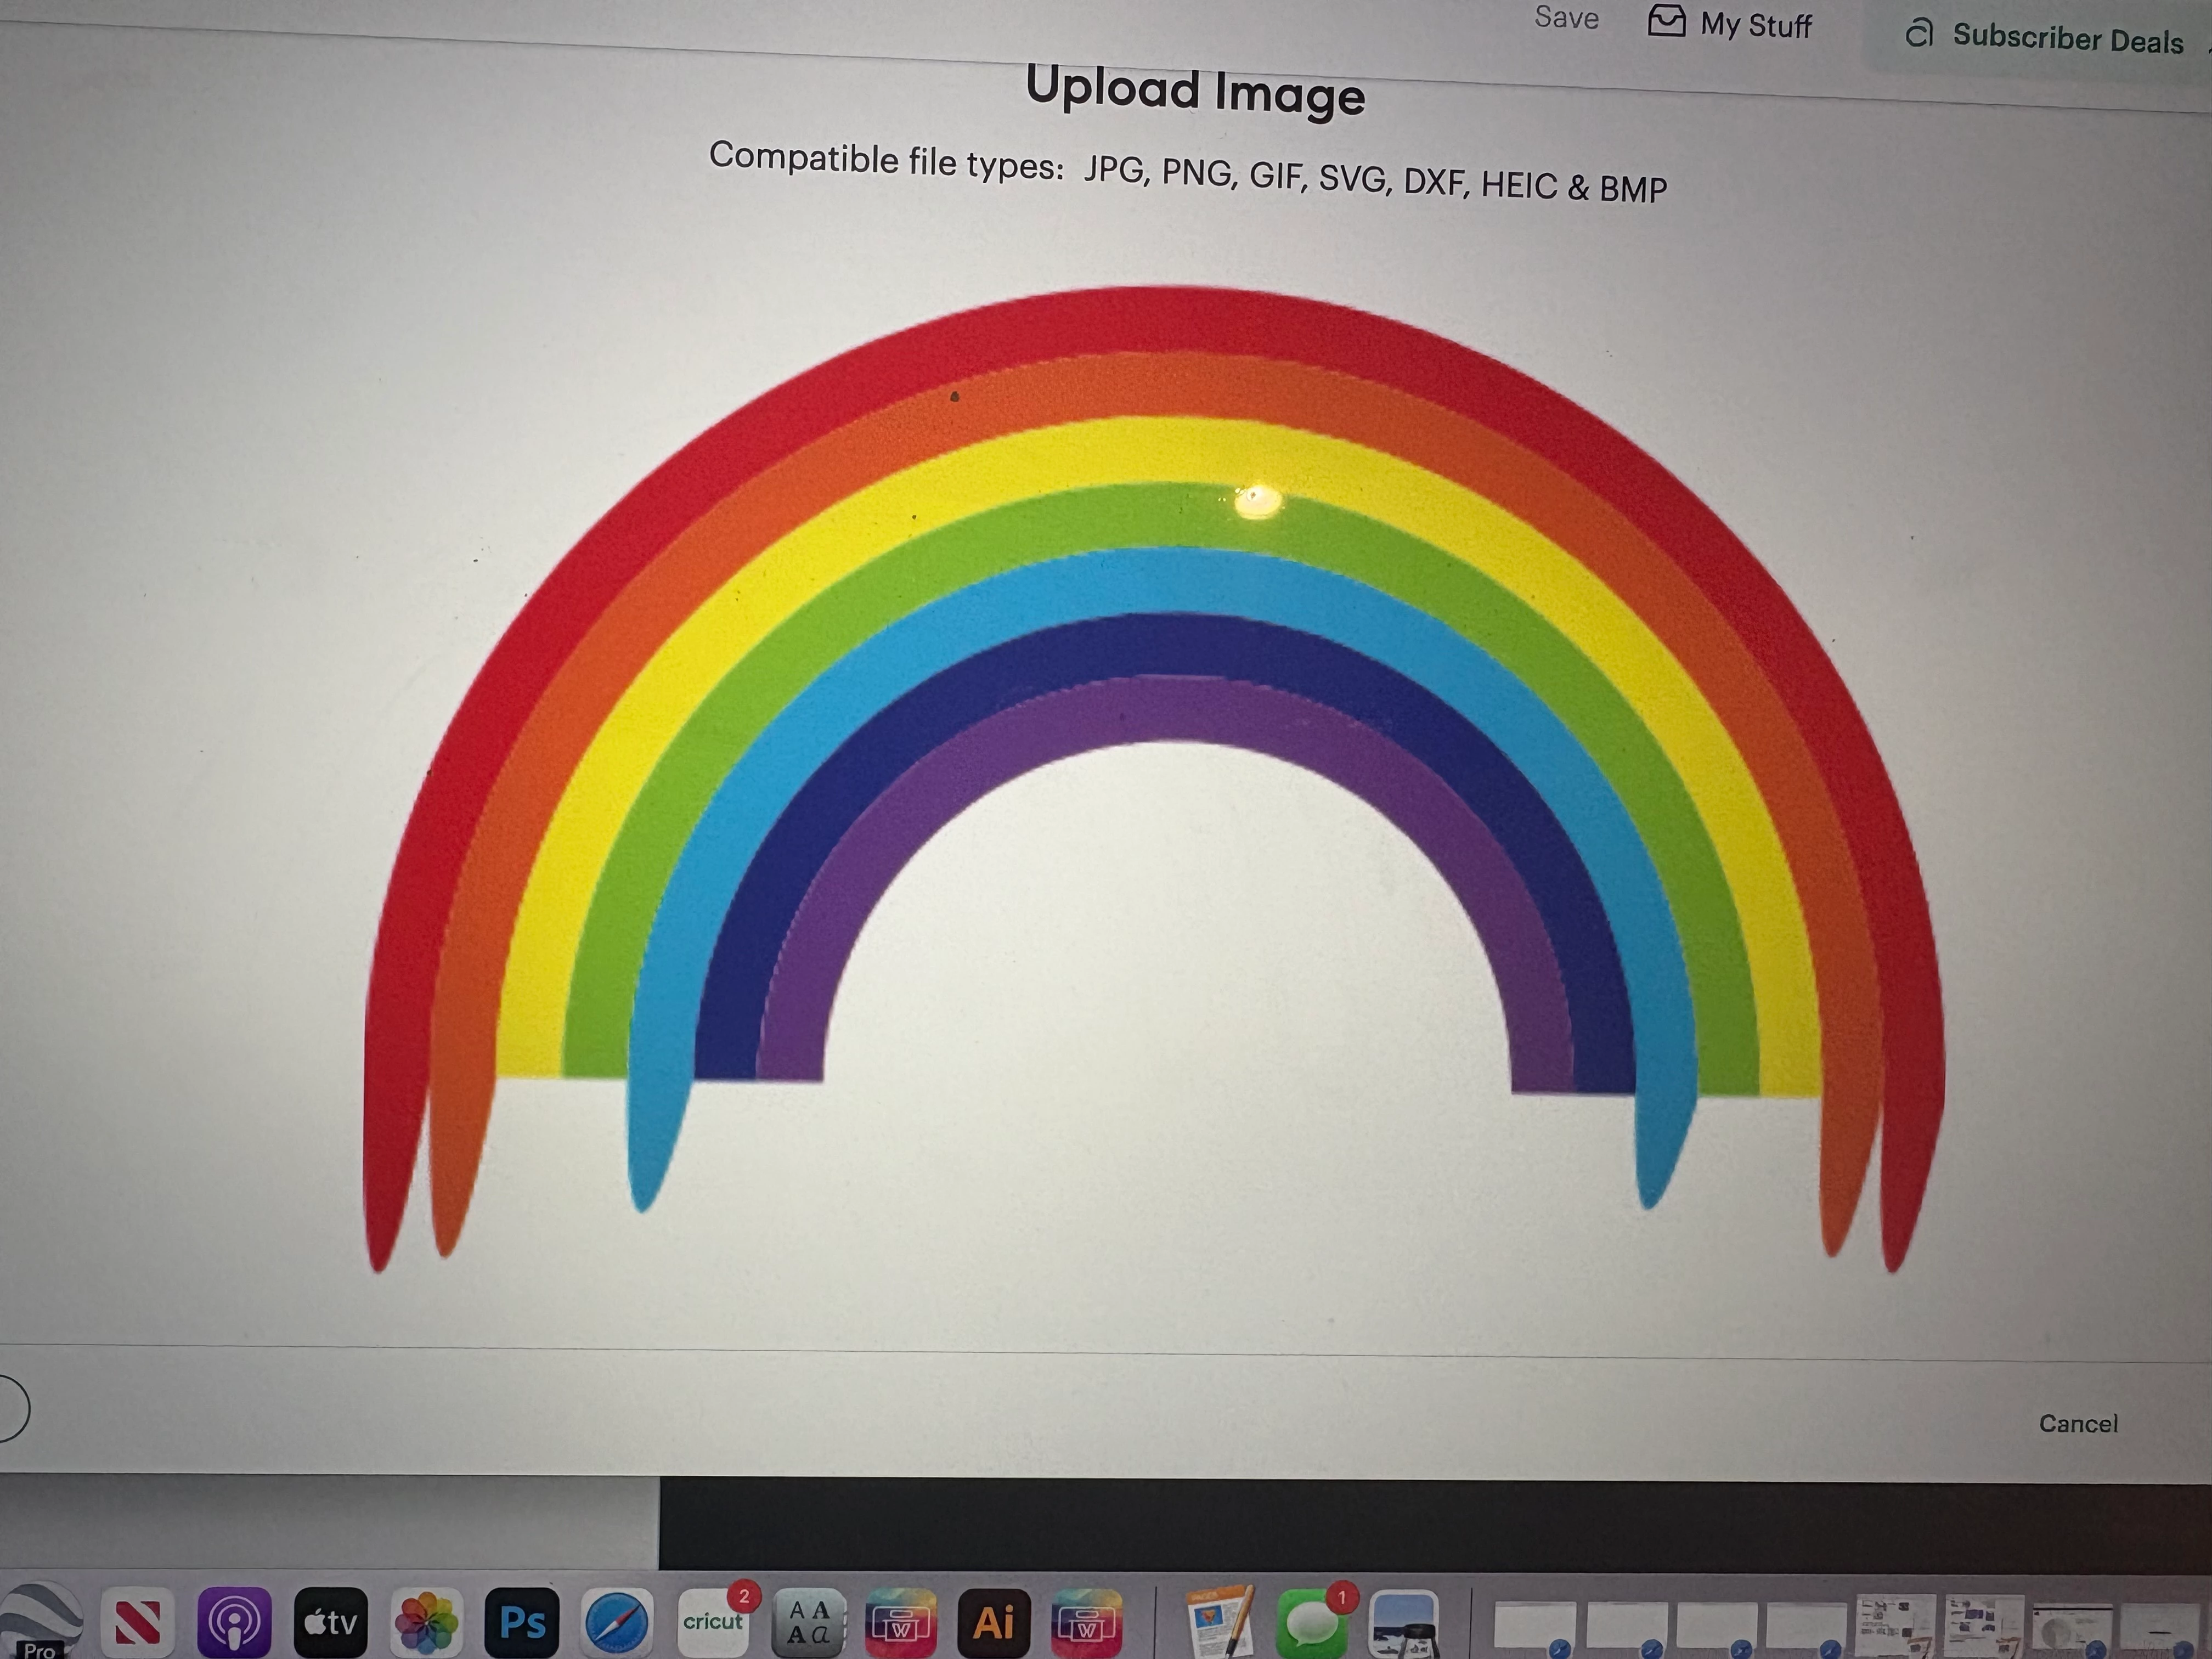Open Photoshop from the dock
The image size is (2212, 1659).
pyautogui.click(x=522, y=1621)
